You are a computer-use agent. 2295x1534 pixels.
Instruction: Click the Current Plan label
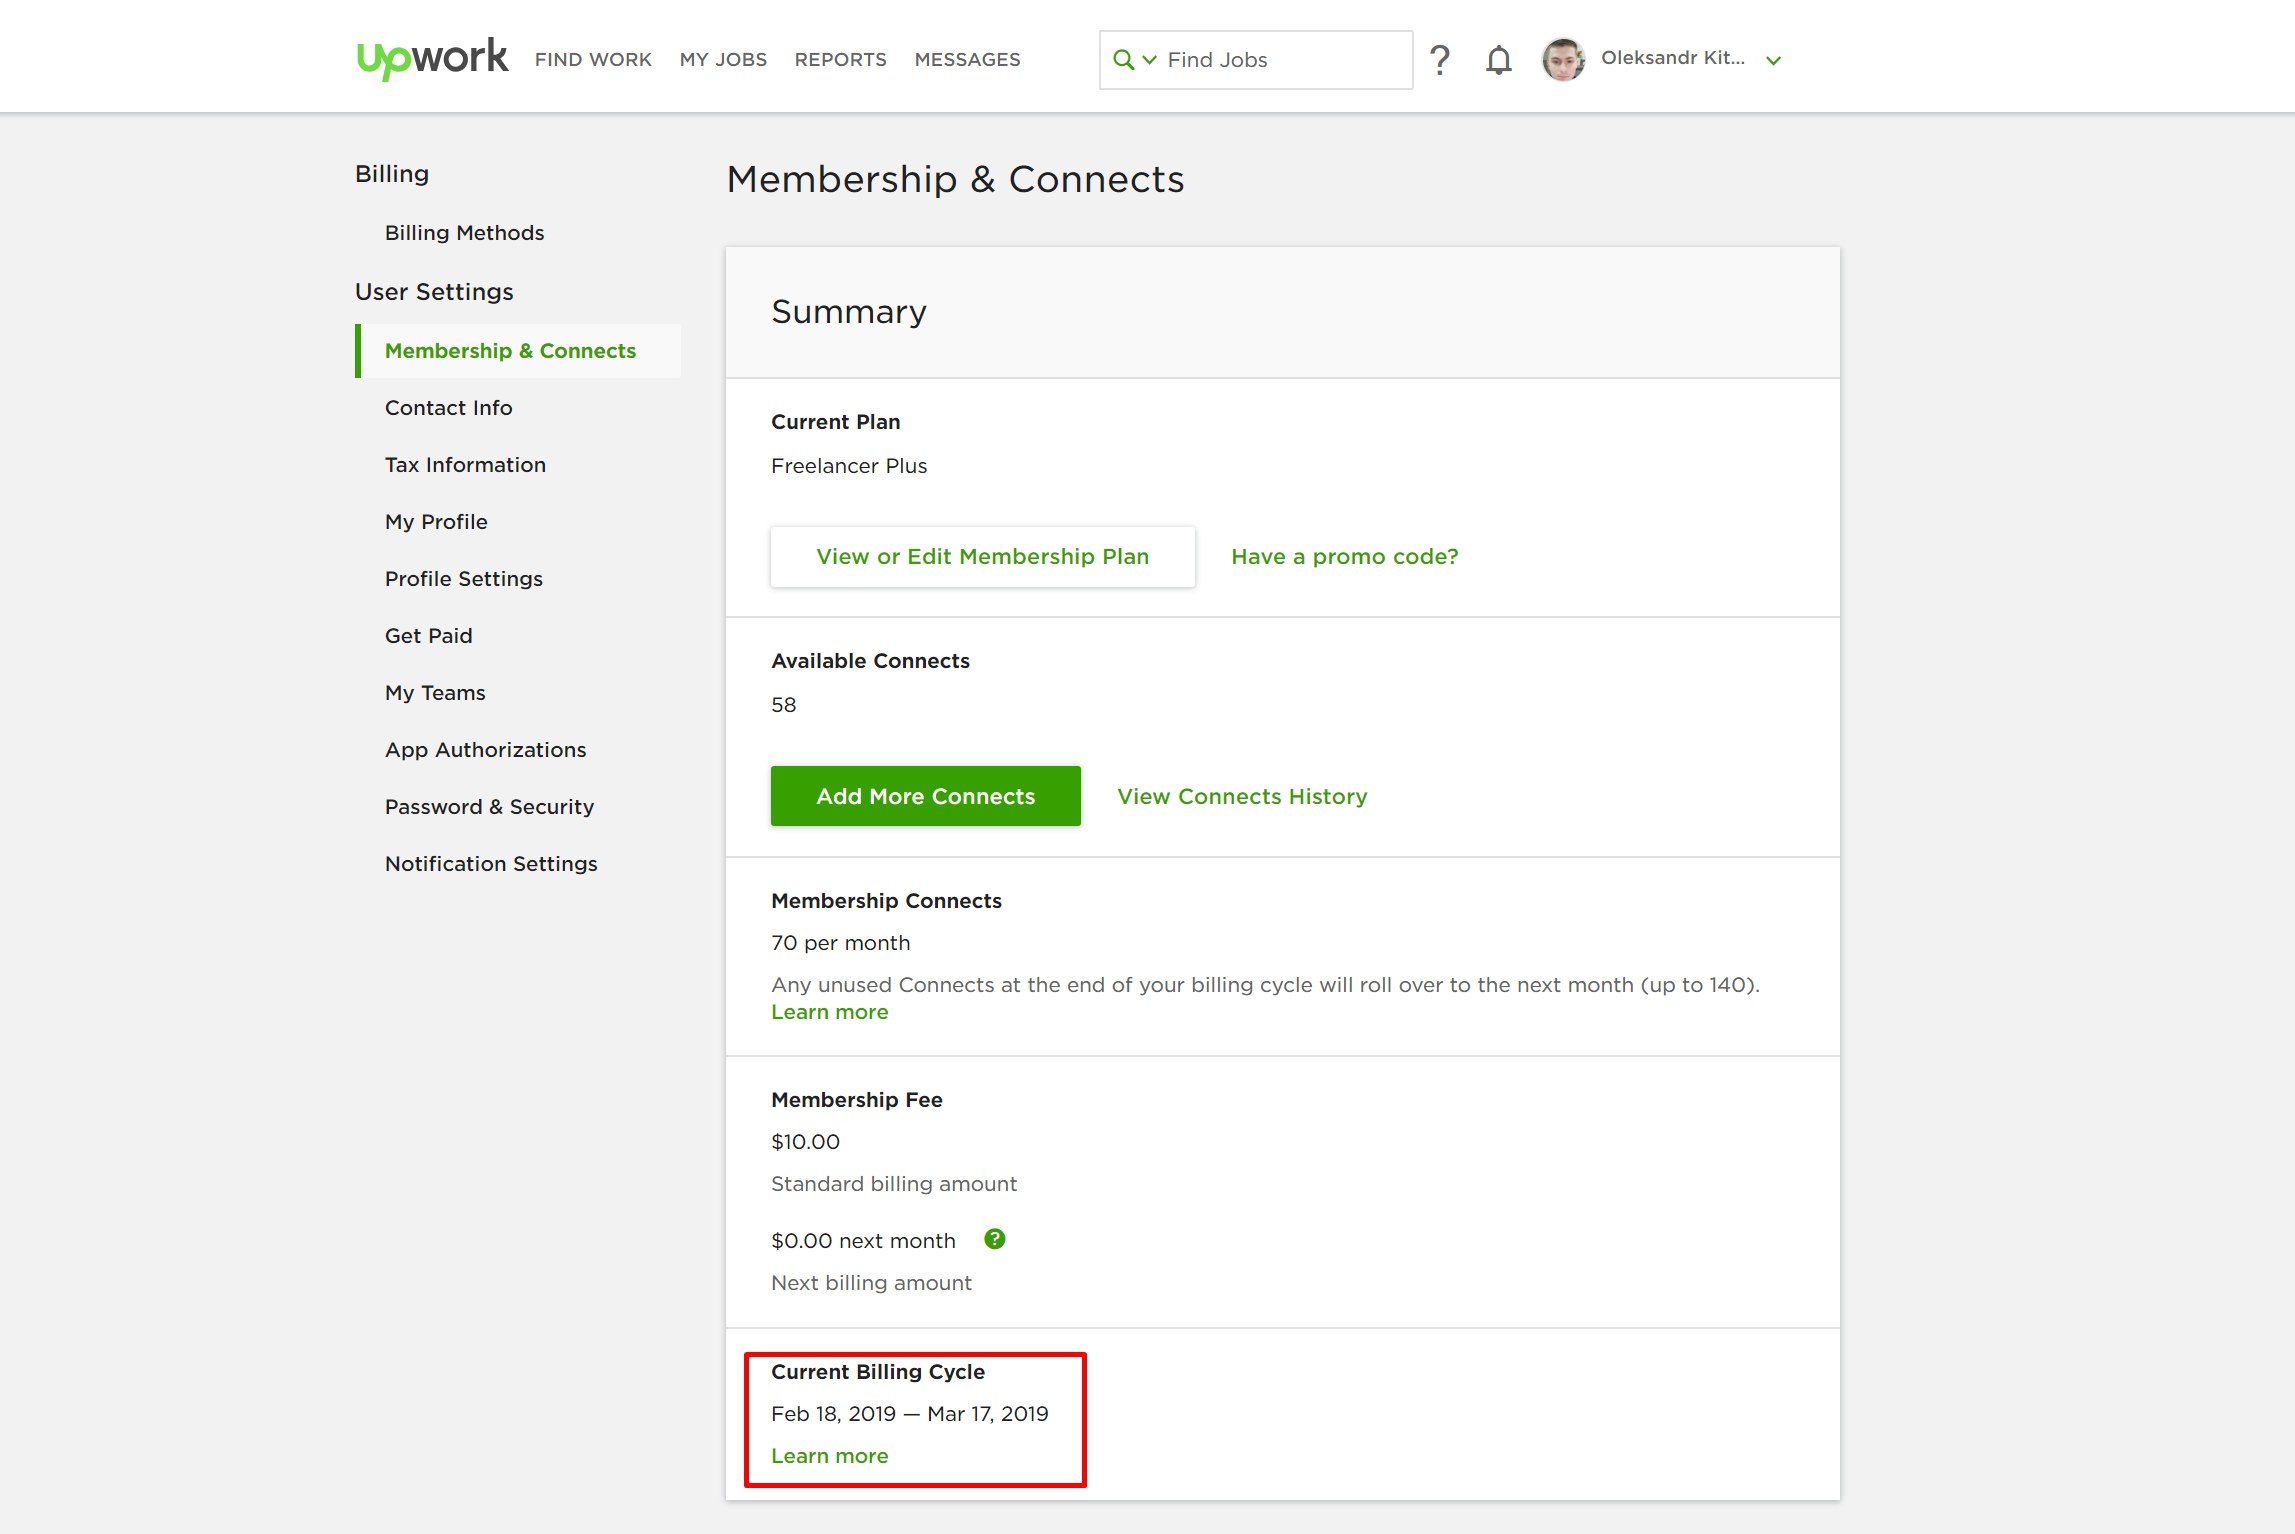coord(835,422)
